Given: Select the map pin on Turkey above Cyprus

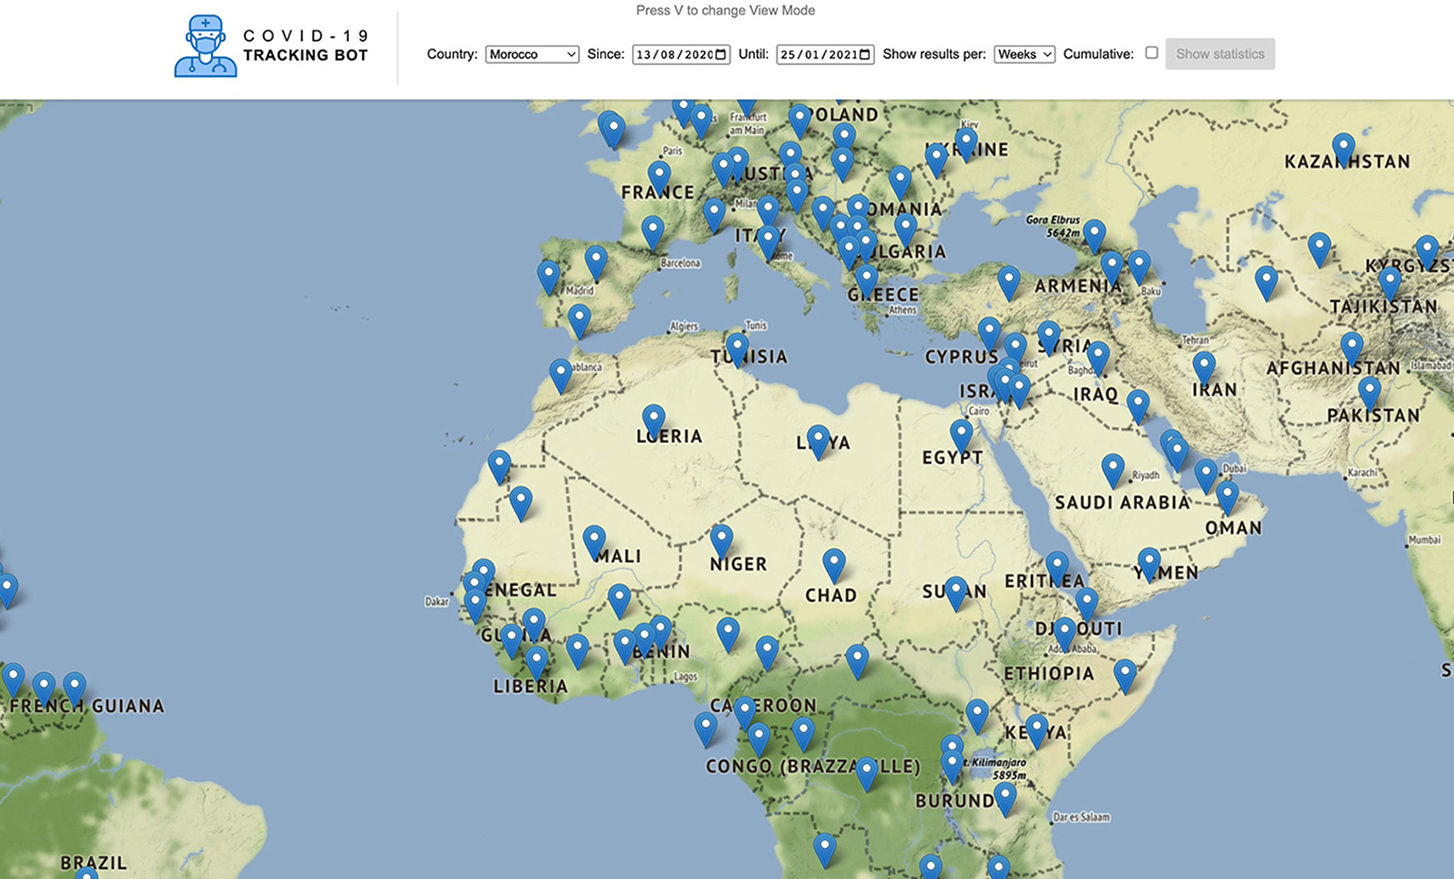Looking at the screenshot, I should click(1009, 282).
